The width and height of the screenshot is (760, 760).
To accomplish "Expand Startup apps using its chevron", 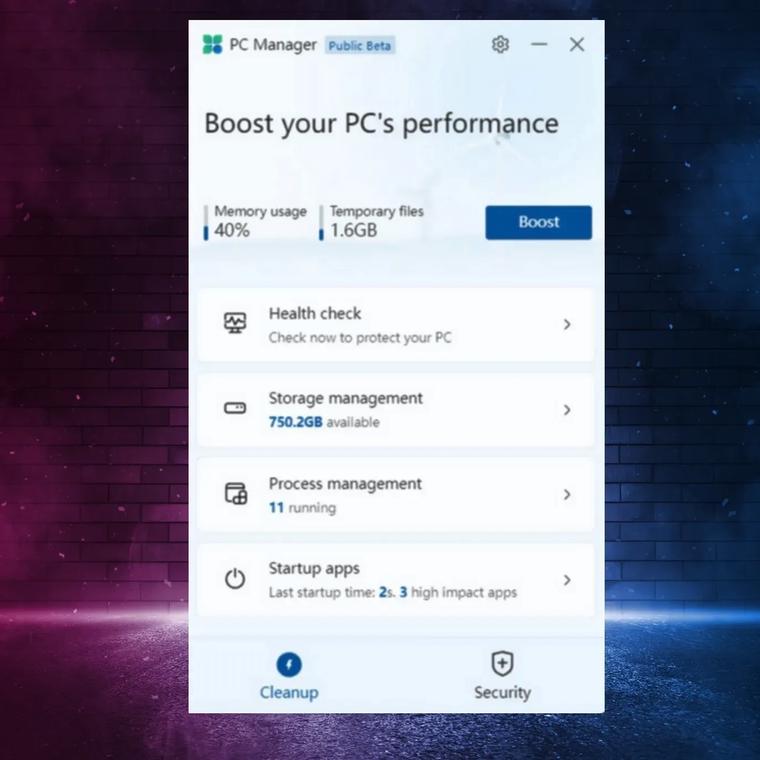I will (567, 580).
